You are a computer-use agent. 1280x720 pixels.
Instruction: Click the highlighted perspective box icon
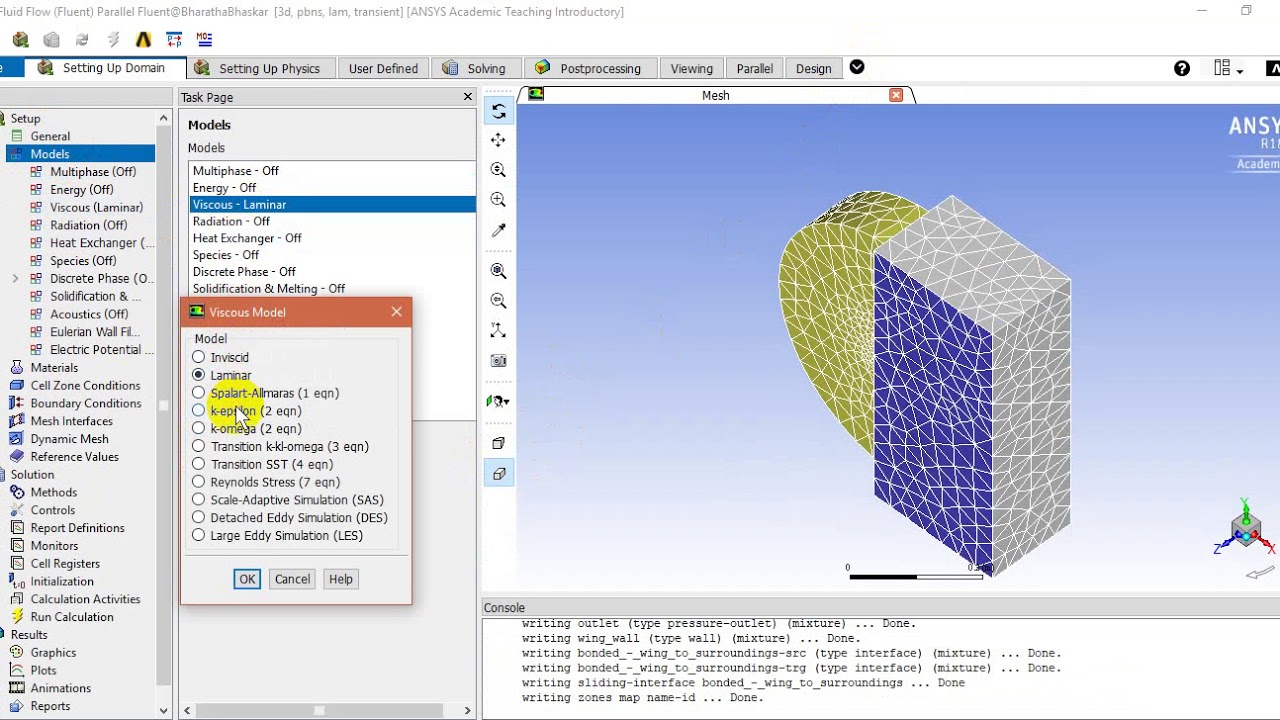(498, 473)
